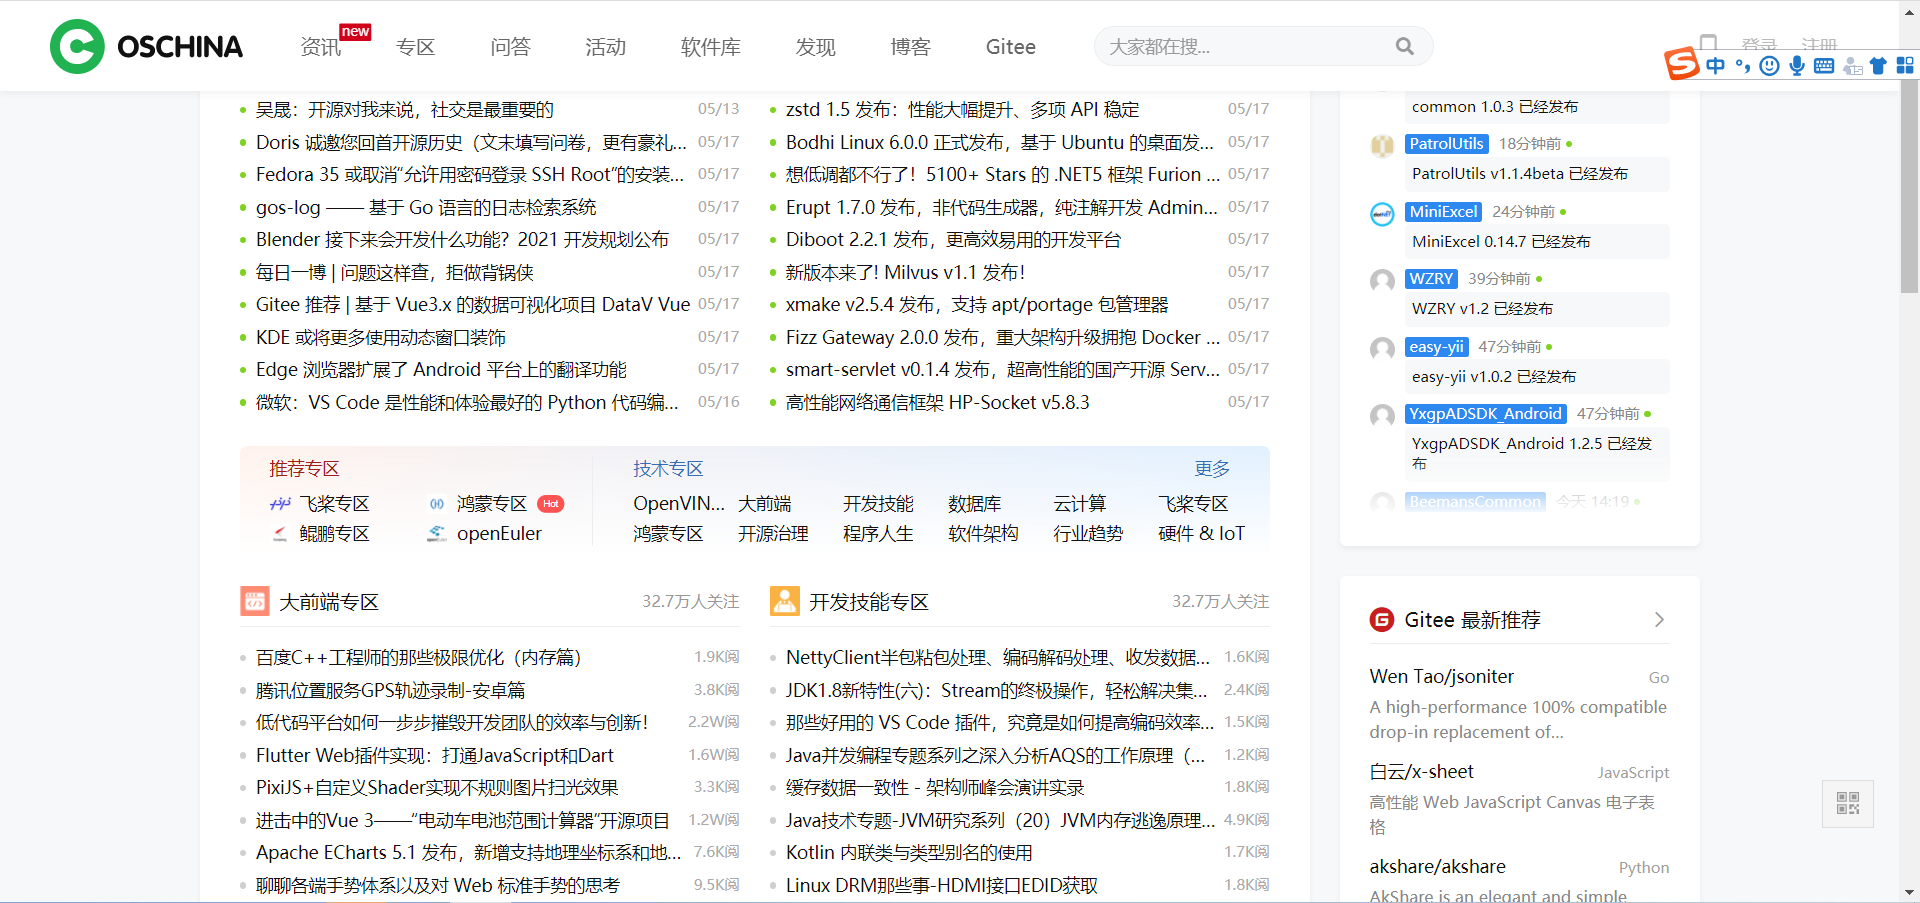Open the 云计算 tech zone link

(x=1080, y=504)
